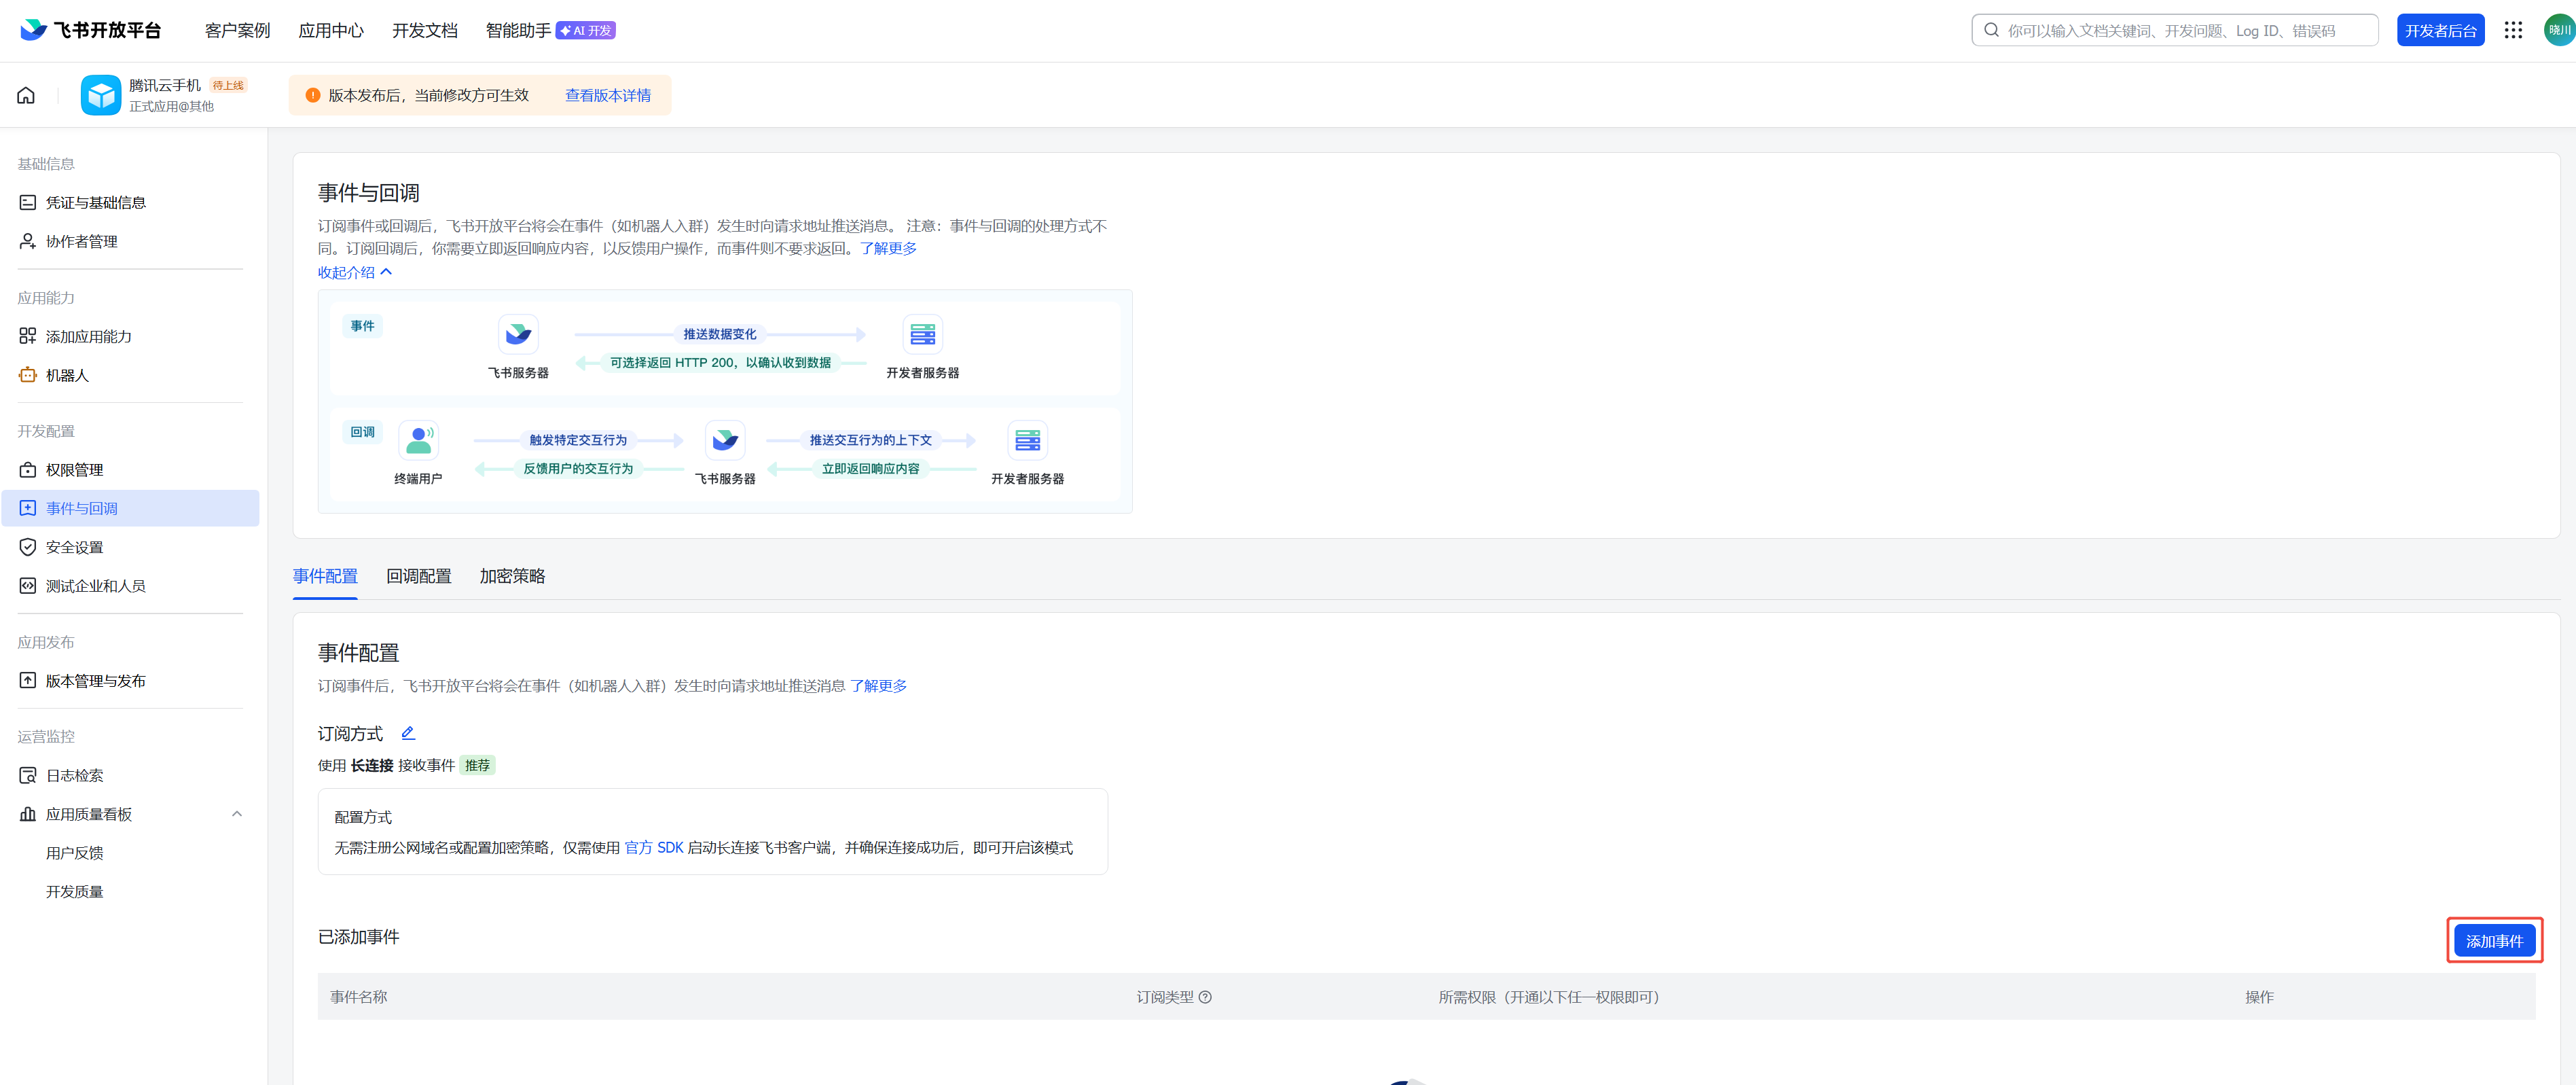Open 机器人 in the sidebar

(x=67, y=375)
